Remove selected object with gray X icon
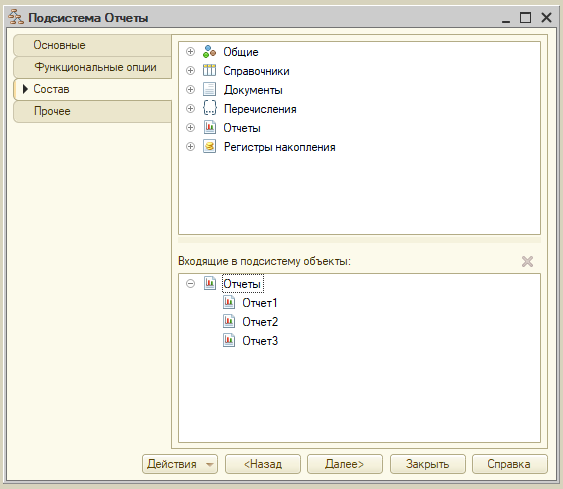Viewport: 563px width, 489px height. click(x=527, y=261)
